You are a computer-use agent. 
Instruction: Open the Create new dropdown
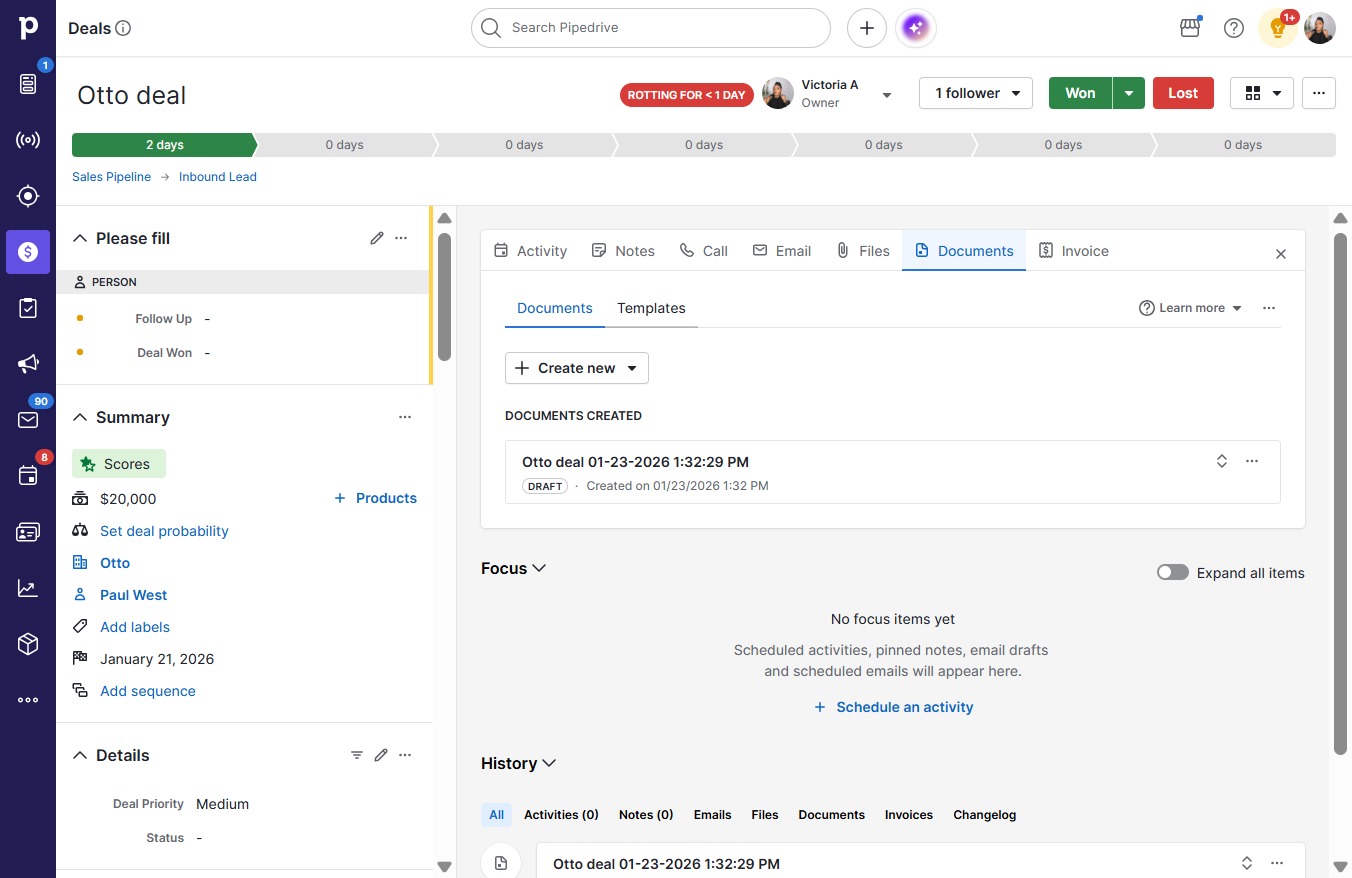click(x=577, y=368)
